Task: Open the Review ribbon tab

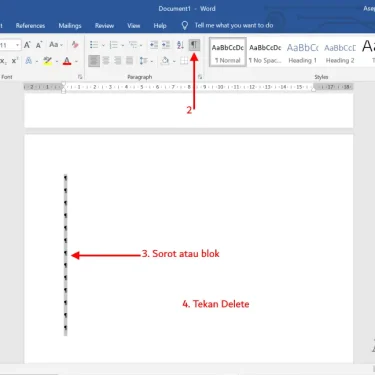Action: 104,26
